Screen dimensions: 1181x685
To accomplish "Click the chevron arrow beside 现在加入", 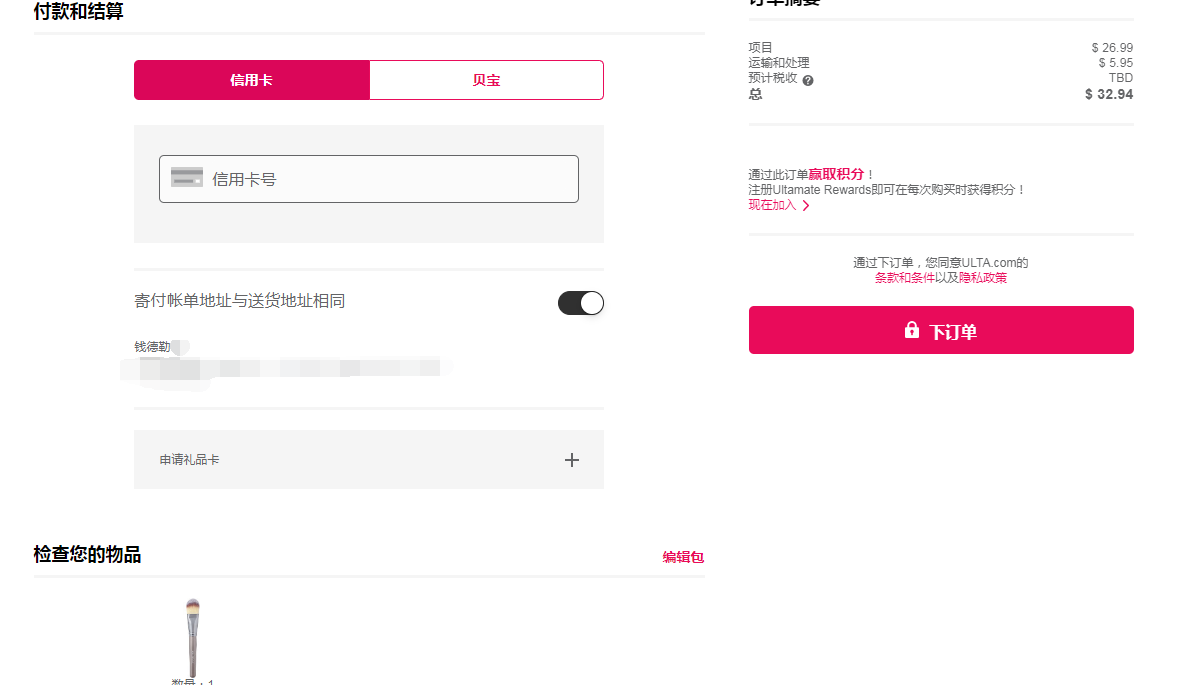I will [806, 206].
